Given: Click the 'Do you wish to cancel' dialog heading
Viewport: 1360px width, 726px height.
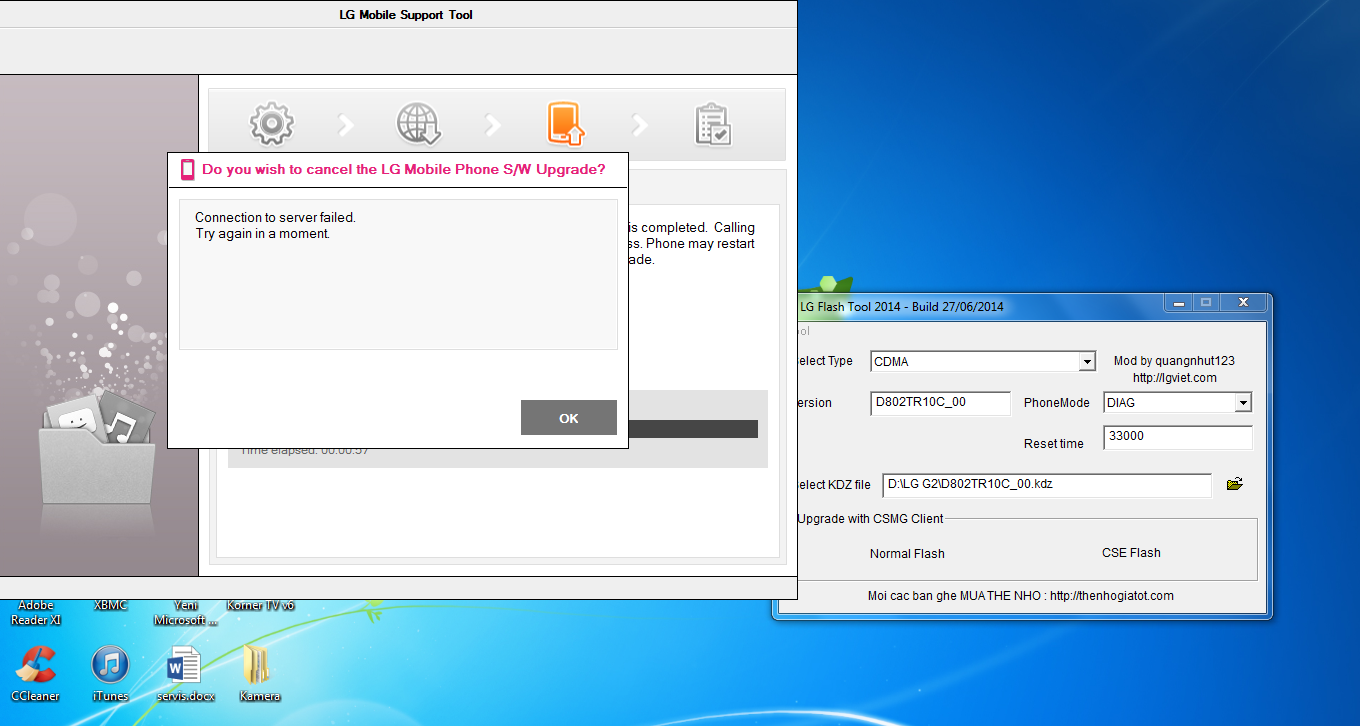Looking at the screenshot, I should pyautogui.click(x=403, y=169).
